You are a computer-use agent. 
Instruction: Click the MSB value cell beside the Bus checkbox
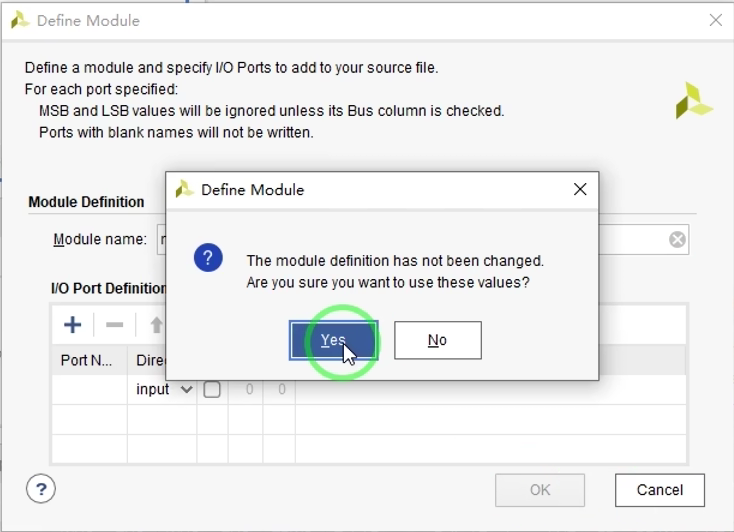tap(246, 389)
